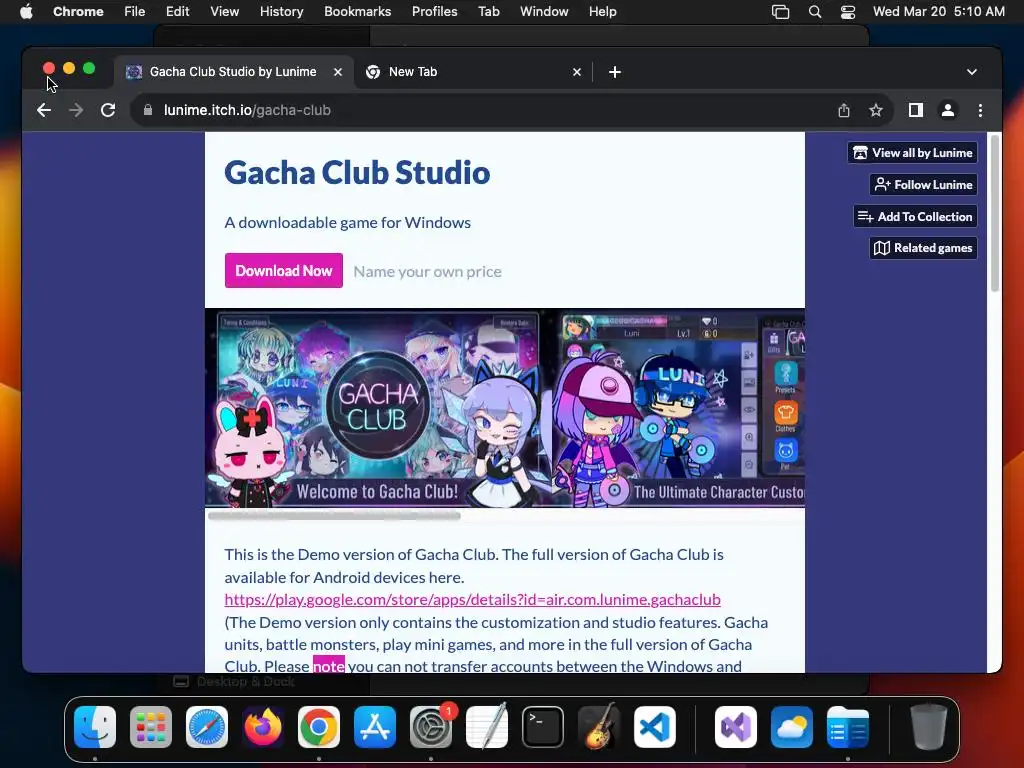Toggle the Chrome side panel
This screenshot has width=1024, height=768.
tap(916, 110)
